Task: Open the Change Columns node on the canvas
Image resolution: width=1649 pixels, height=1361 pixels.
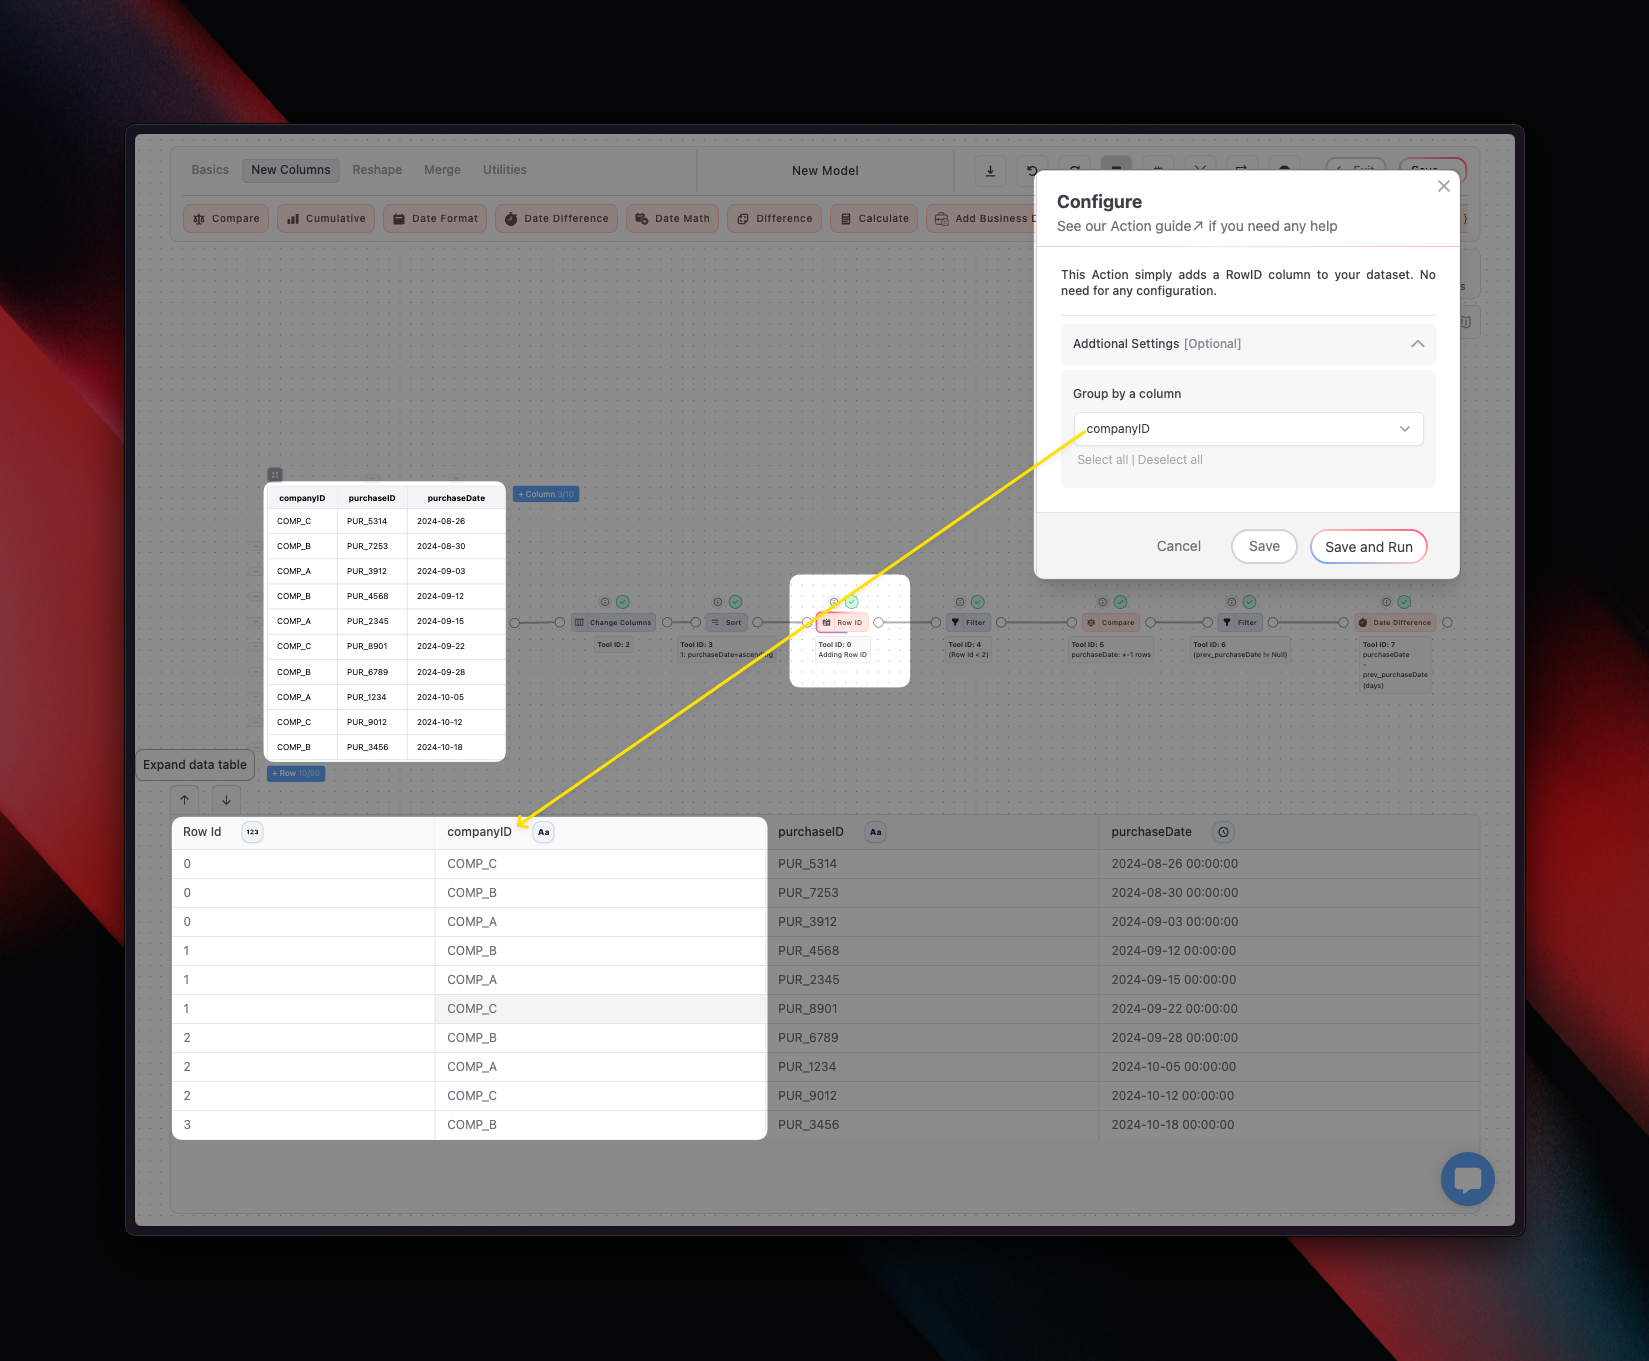Action: (613, 622)
